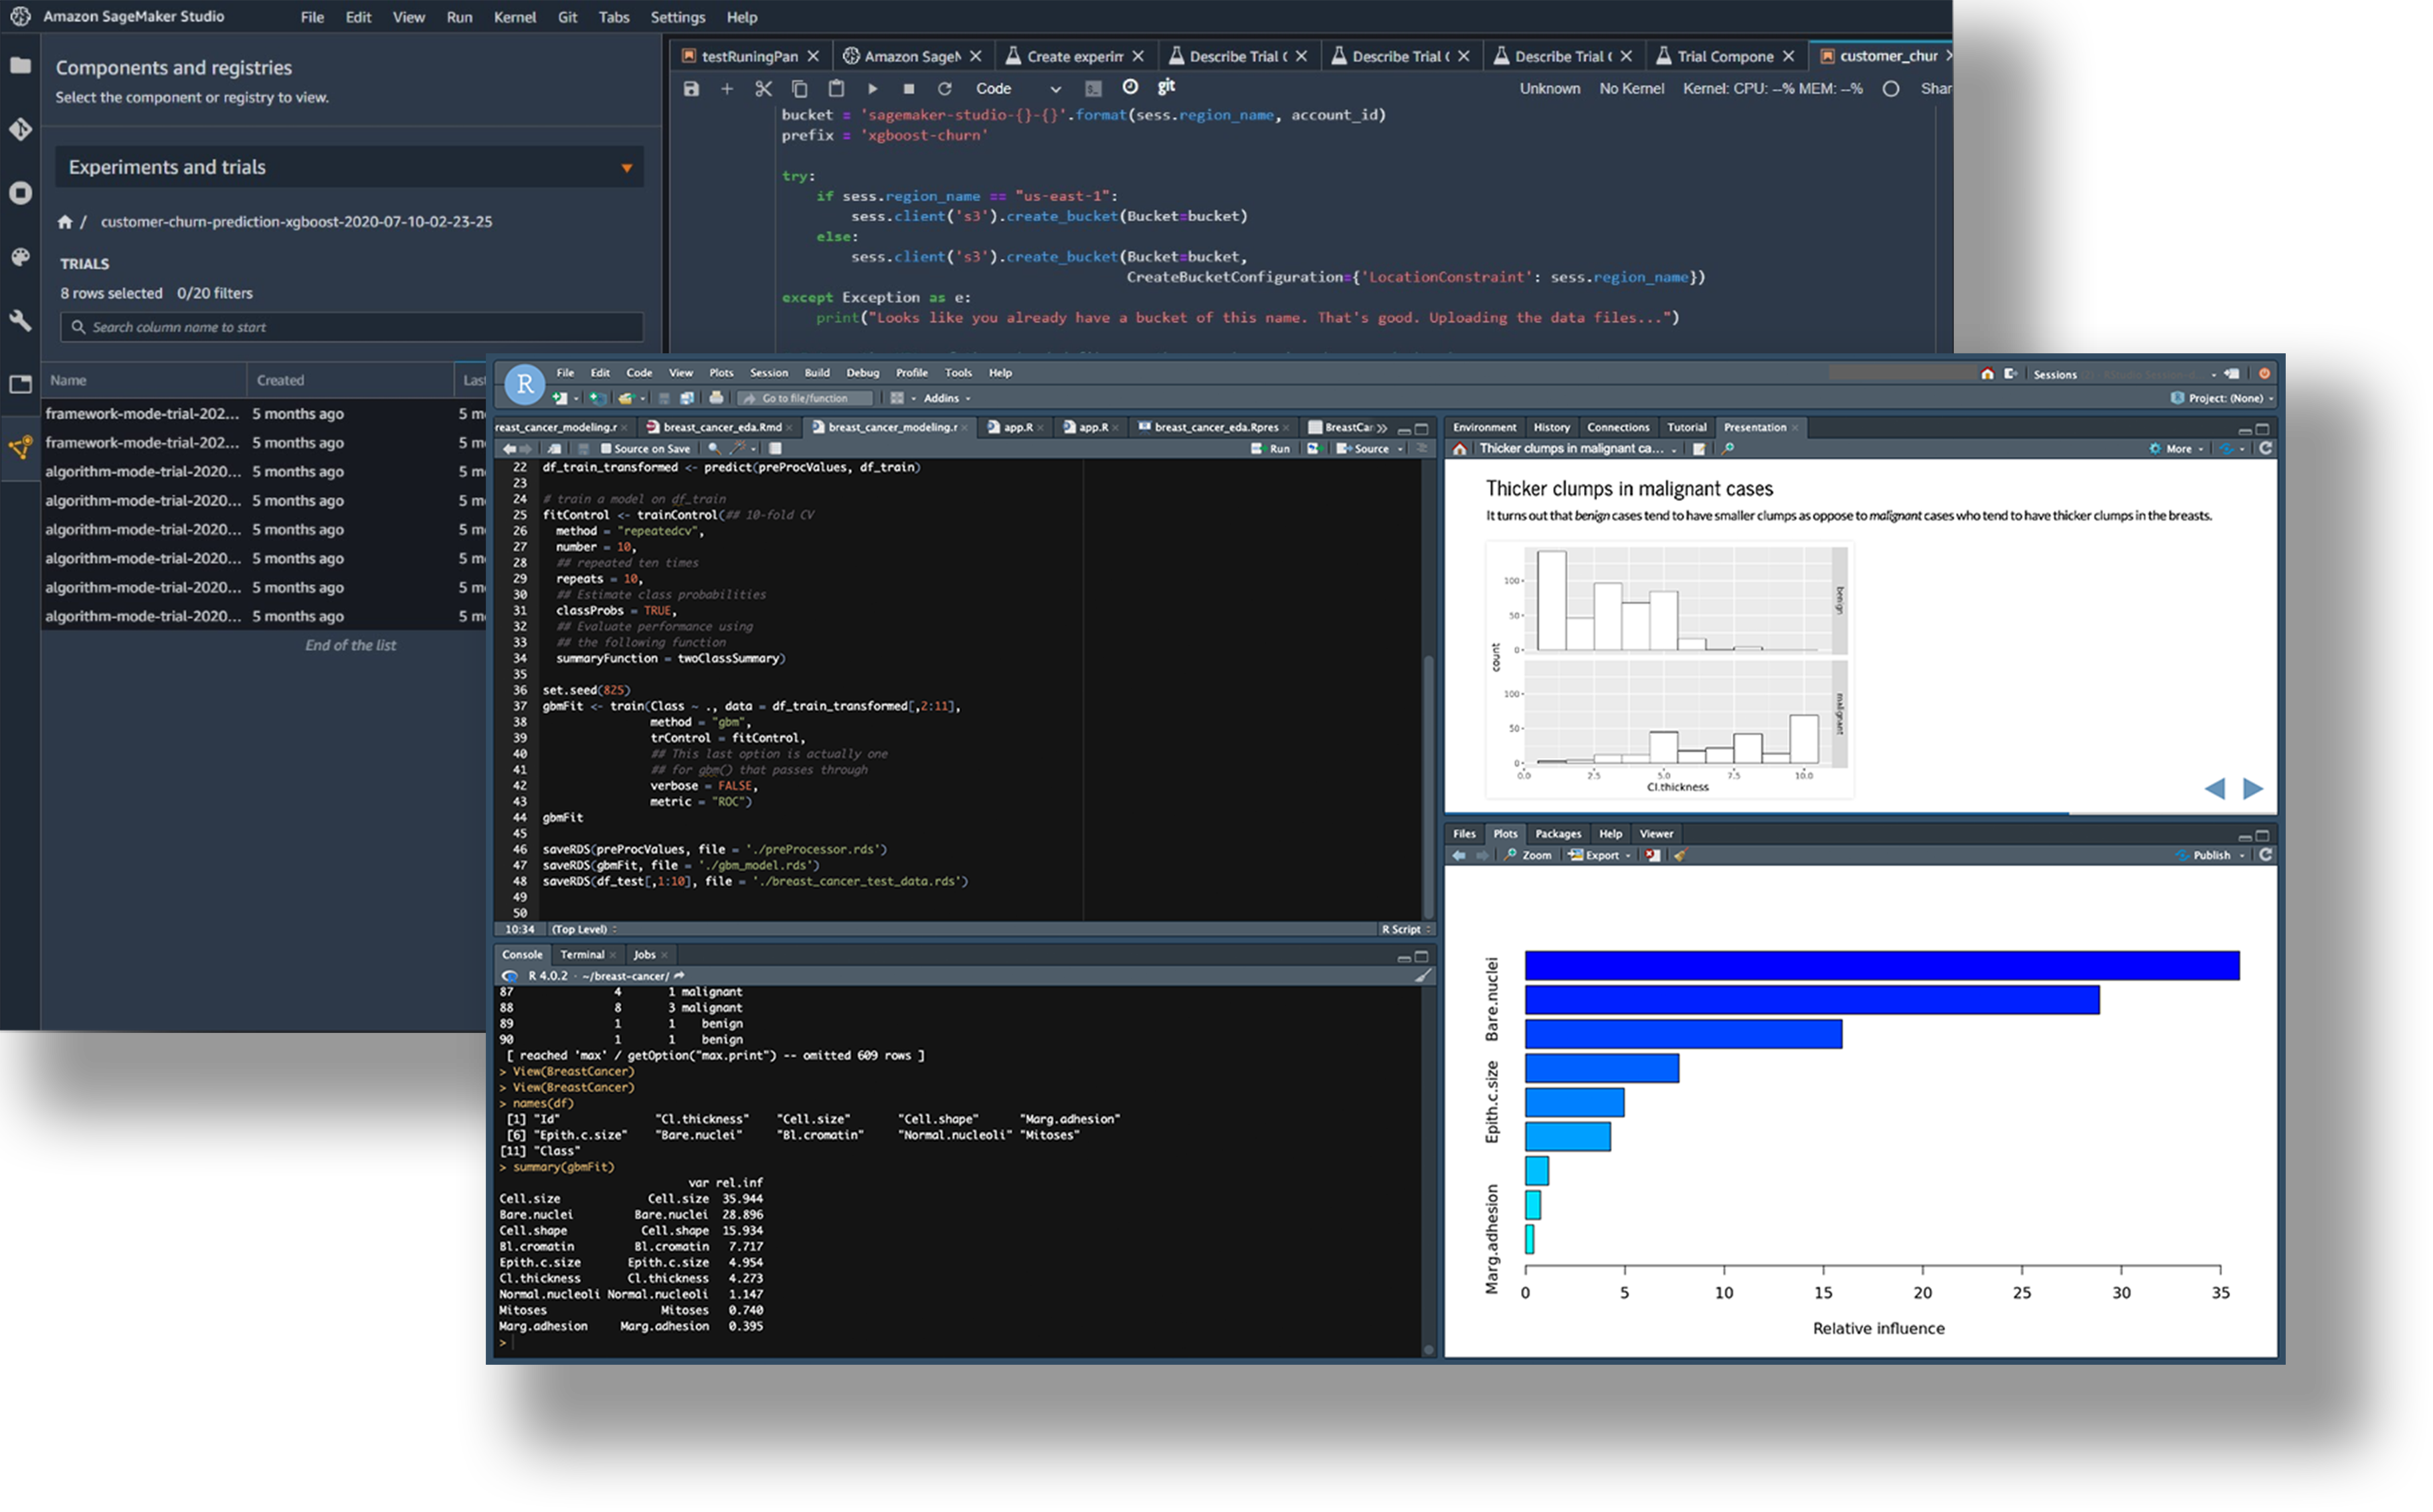Click the search column name field
Screen dimensions: 2433x1512
click(352, 327)
